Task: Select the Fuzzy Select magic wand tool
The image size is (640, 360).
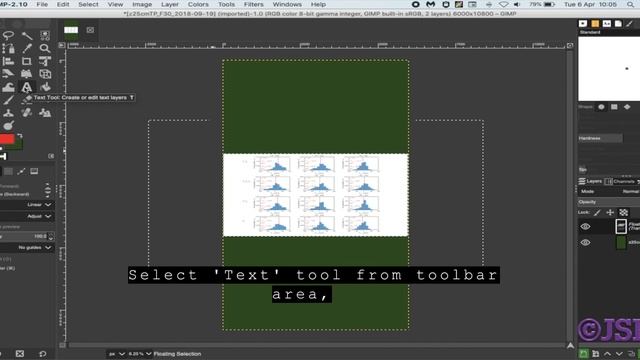Action: tap(27, 36)
